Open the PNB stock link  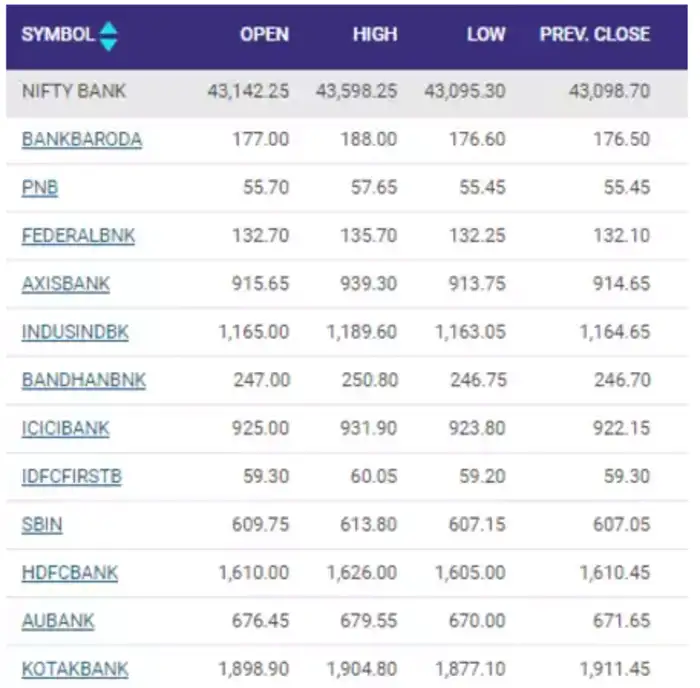point(39,188)
